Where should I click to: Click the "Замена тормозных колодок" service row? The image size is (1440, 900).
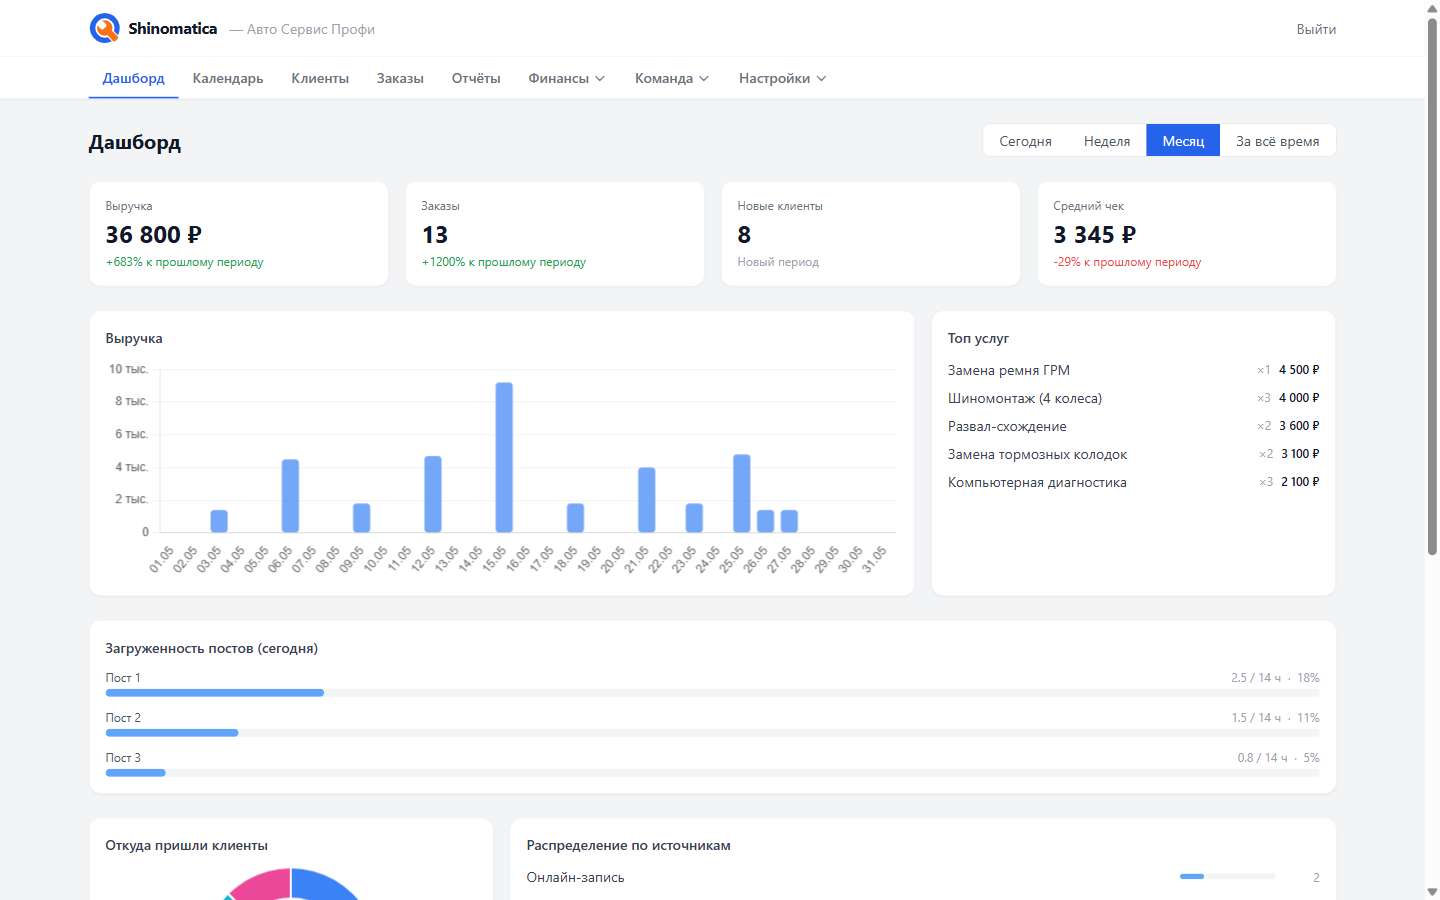point(1134,454)
